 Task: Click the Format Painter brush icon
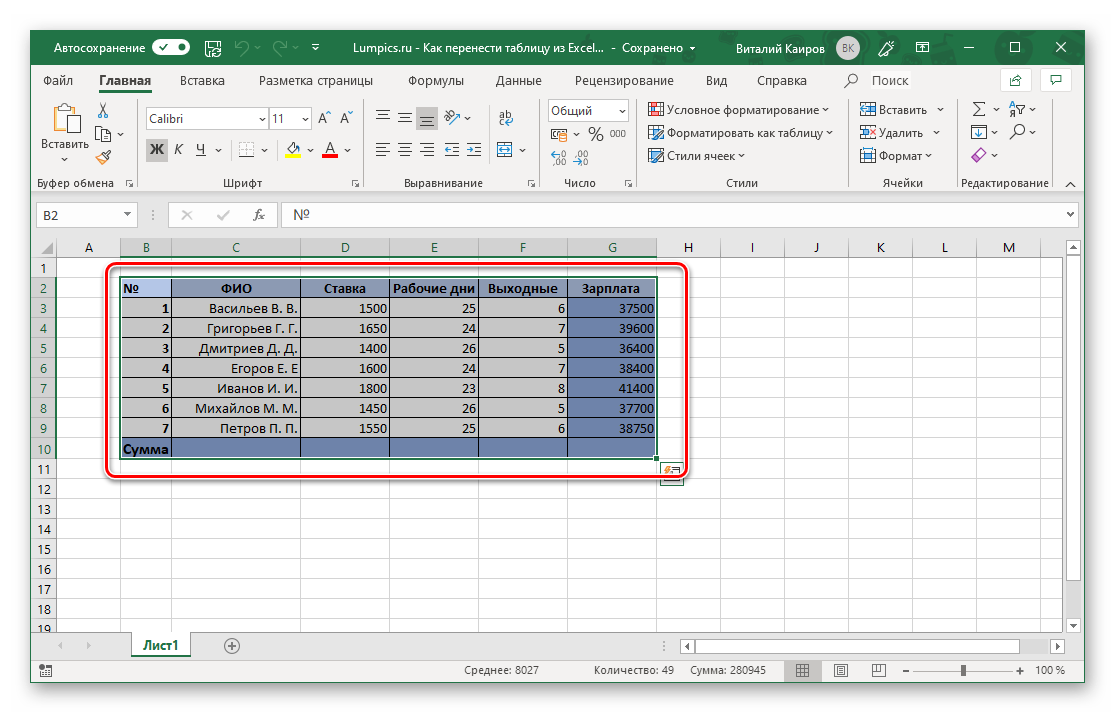pyautogui.click(x=103, y=157)
